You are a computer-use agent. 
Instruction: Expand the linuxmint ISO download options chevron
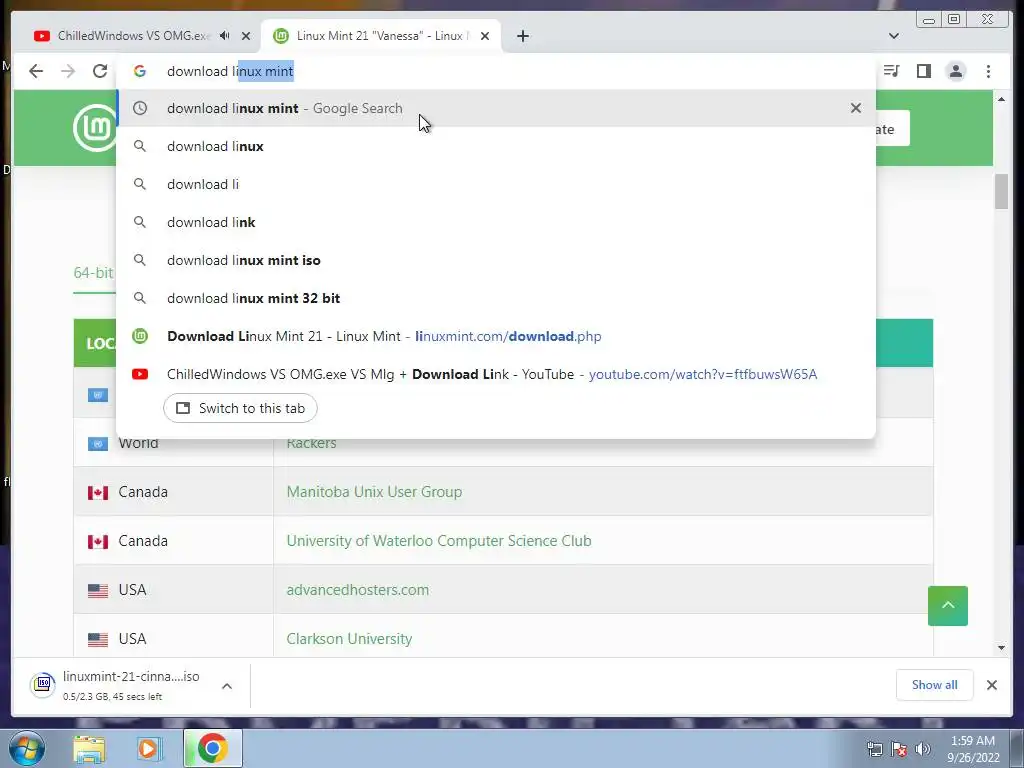[x=227, y=686]
